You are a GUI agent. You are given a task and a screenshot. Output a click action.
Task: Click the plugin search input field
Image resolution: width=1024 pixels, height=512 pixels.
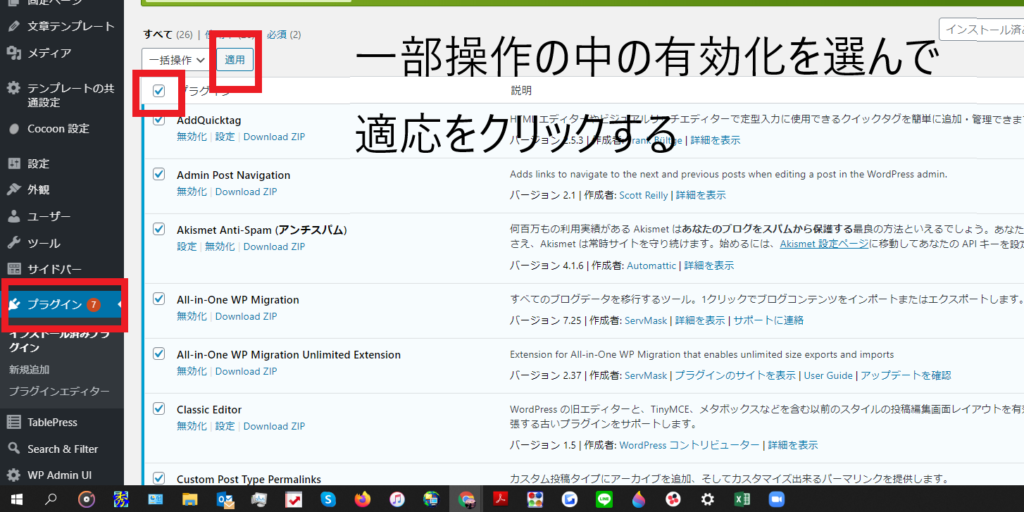point(981,29)
